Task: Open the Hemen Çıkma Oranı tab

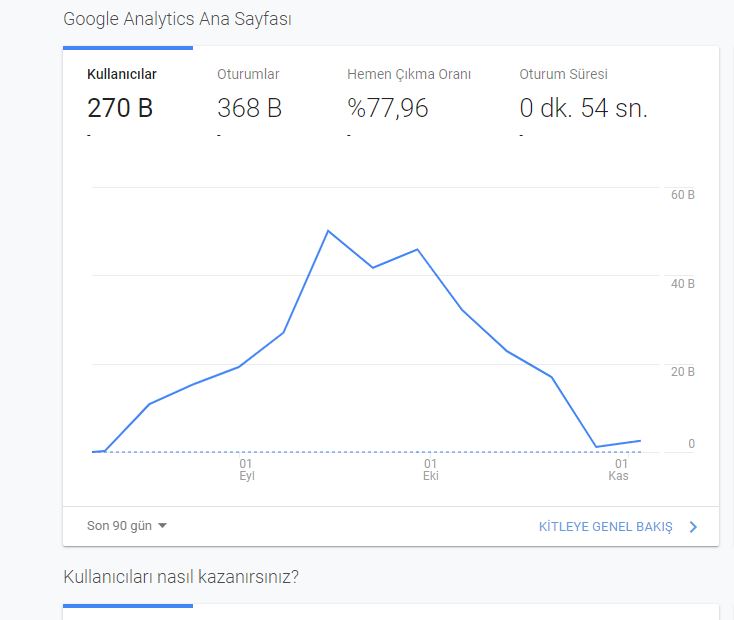Action: point(409,74)
